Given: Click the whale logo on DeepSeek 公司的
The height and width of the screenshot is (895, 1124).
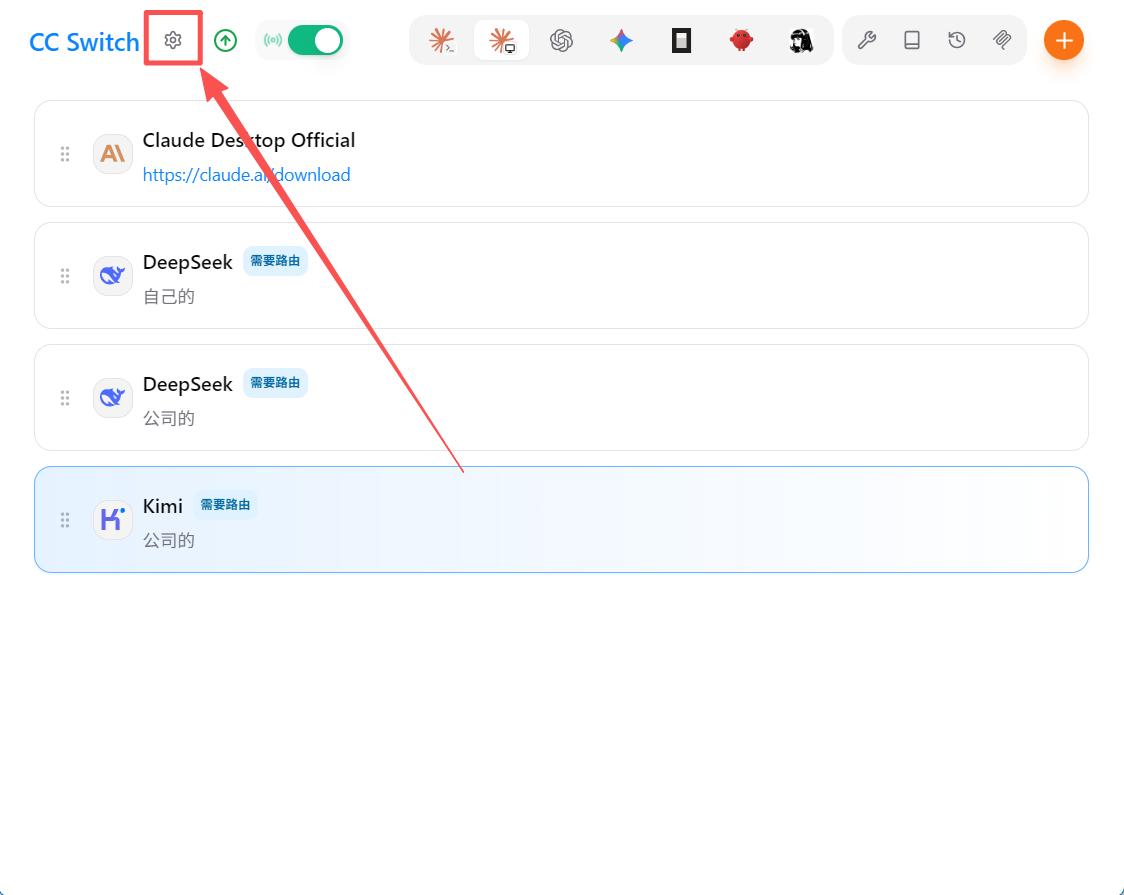Looking at the screenshot, I should click(x=113, y=397).
